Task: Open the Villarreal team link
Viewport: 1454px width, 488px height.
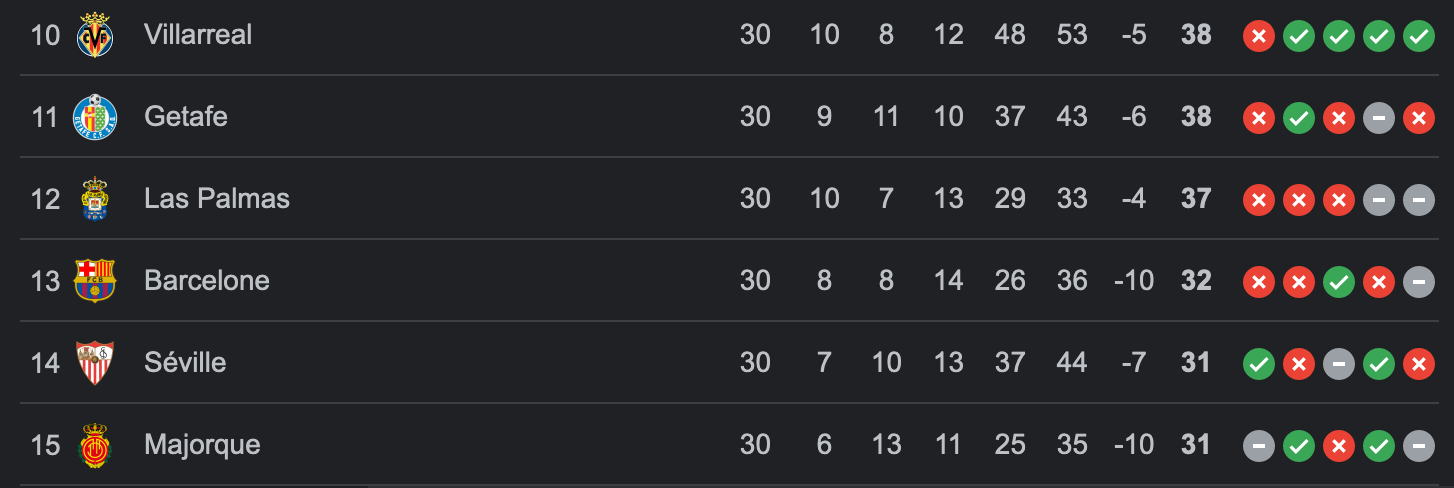Action: pyautogui.click(x=198, y=35)
